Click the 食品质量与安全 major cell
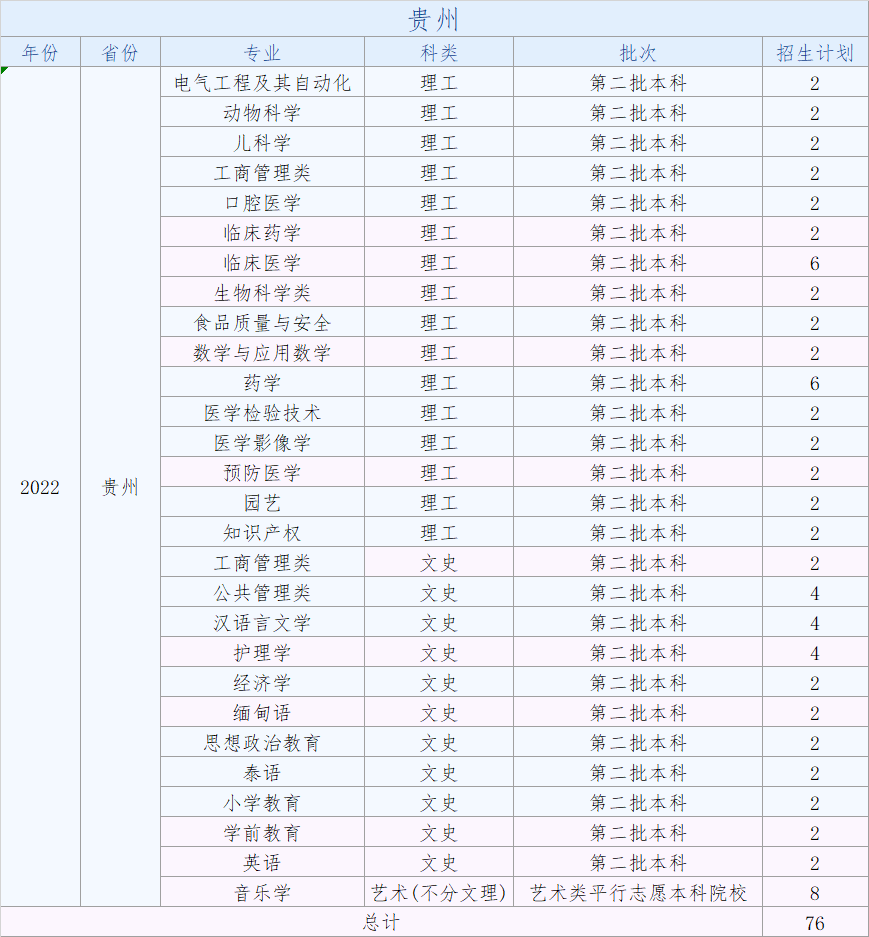Viewport: 869px width, 937px height. tap(262, 323)
